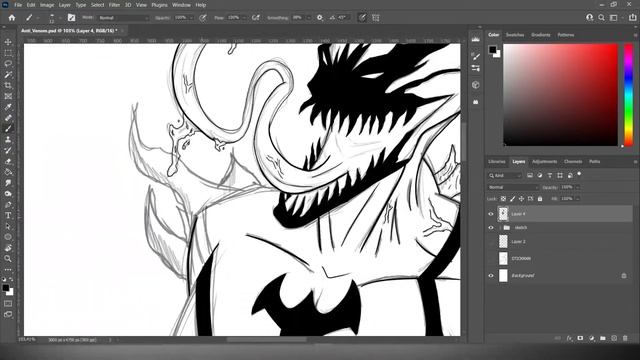
Task: Toggle lock transparent pixels
Action: click(503, 199)
